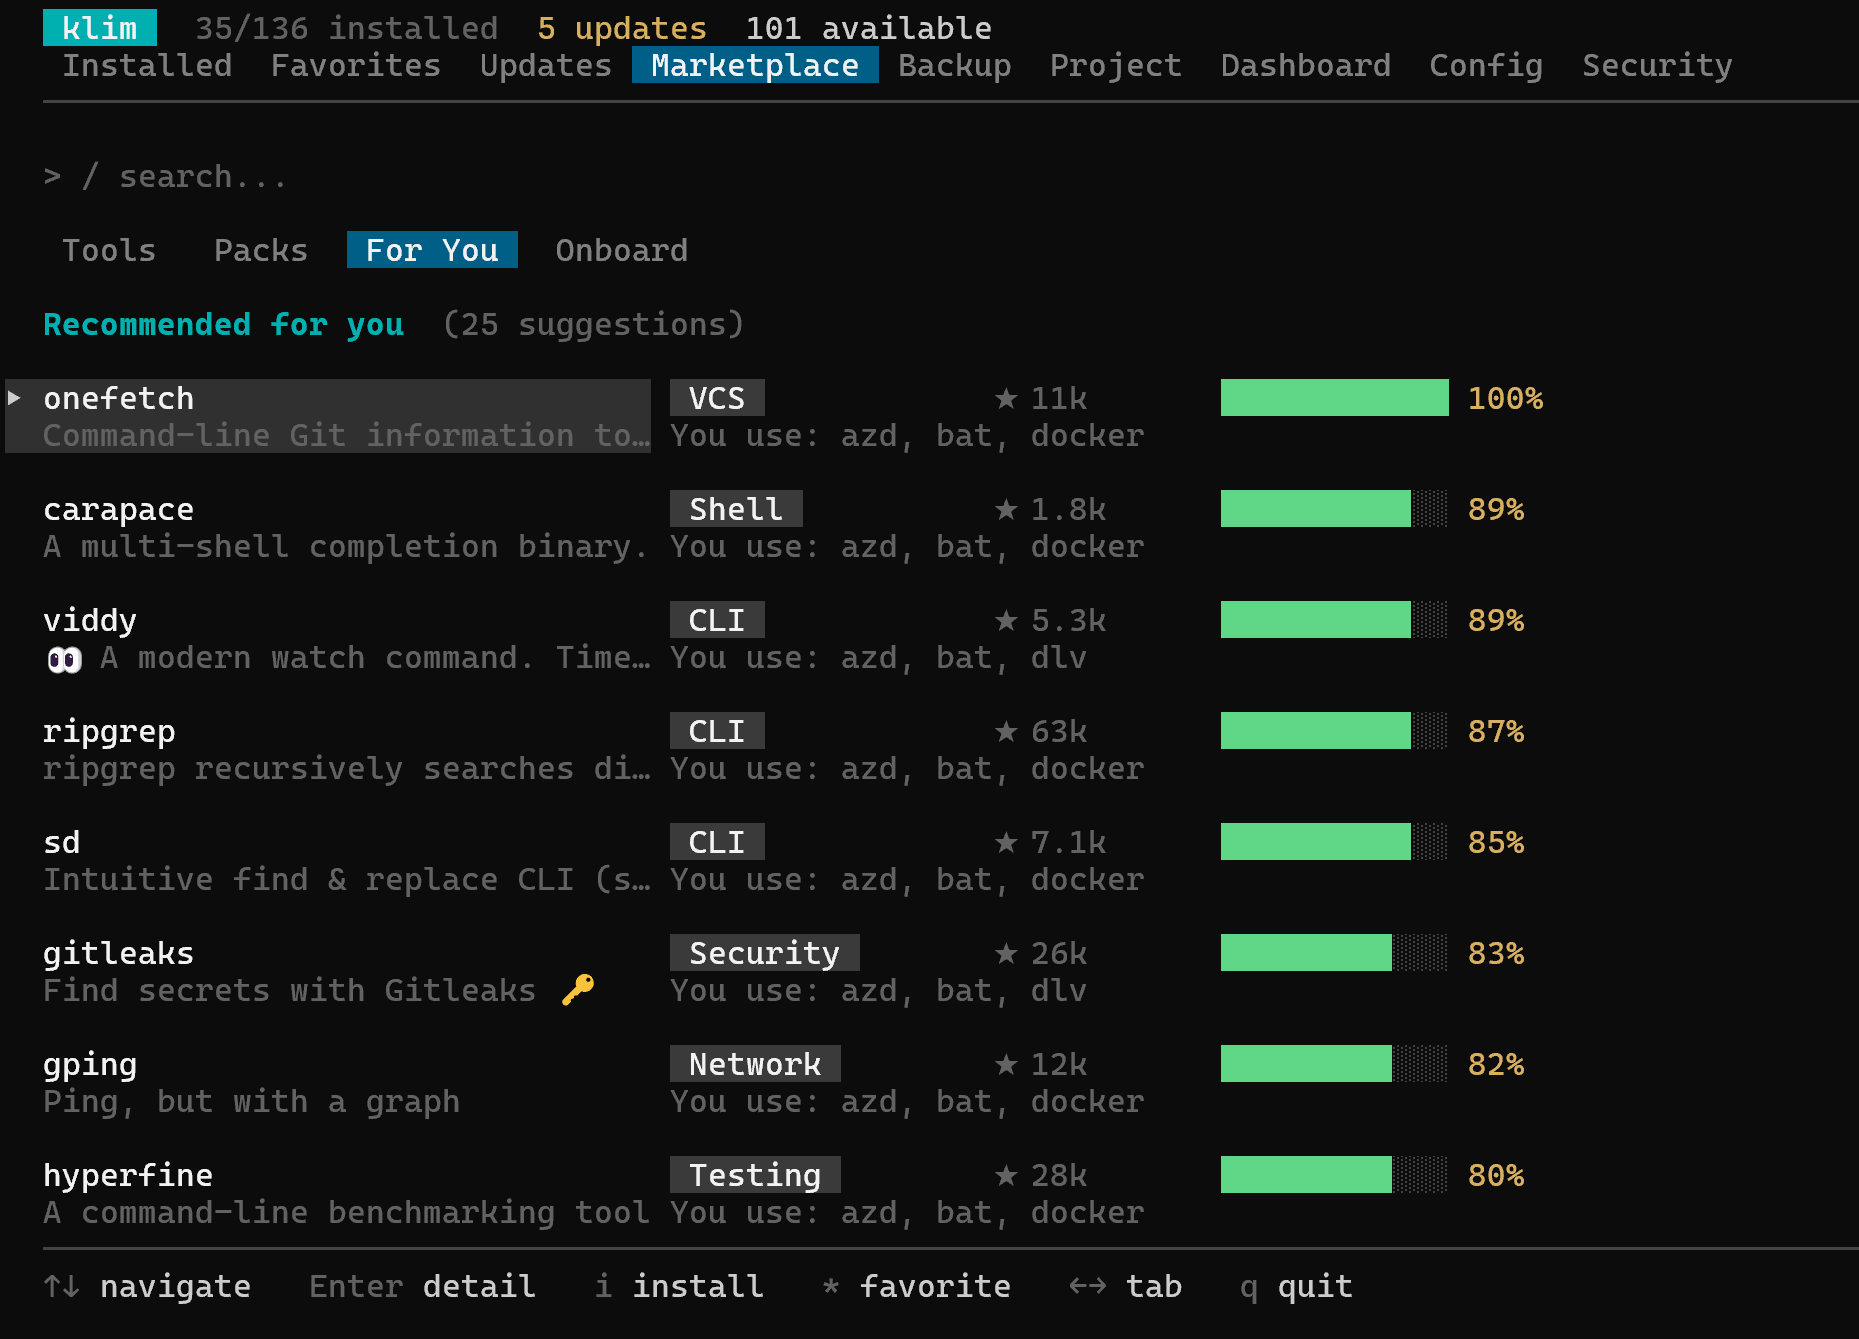The image size is (1859, 1339).
Task: Click the search prompt chevron
Action: click(x=52, y=177)
